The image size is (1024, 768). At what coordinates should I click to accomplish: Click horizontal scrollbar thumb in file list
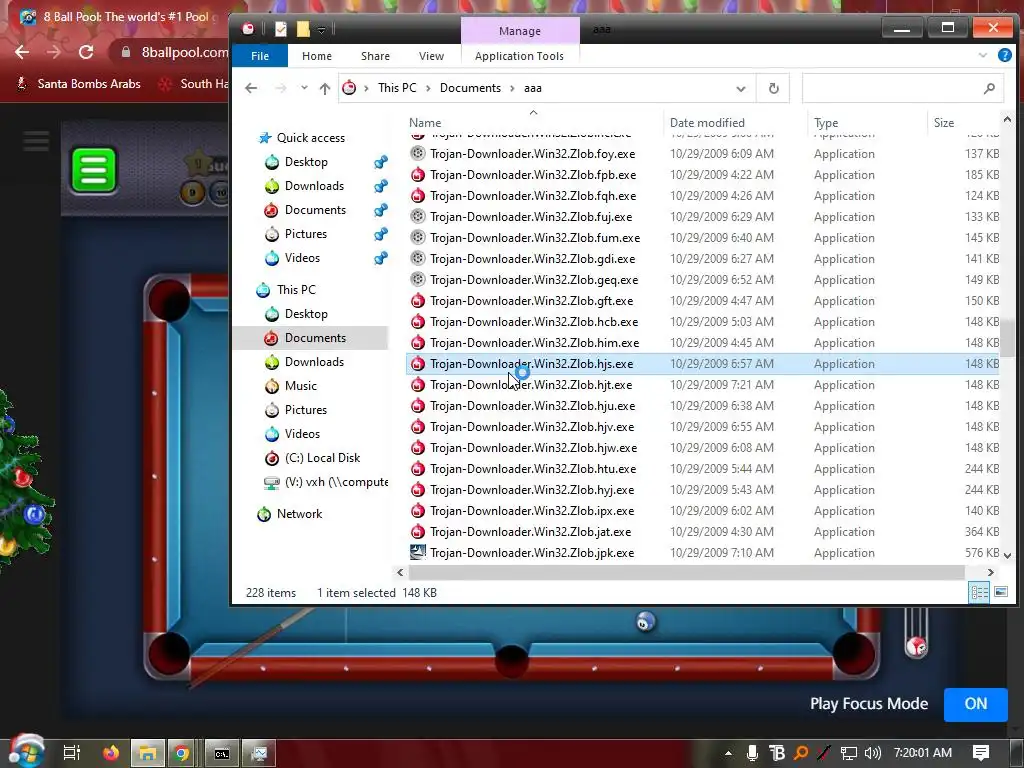click(686, 572)
